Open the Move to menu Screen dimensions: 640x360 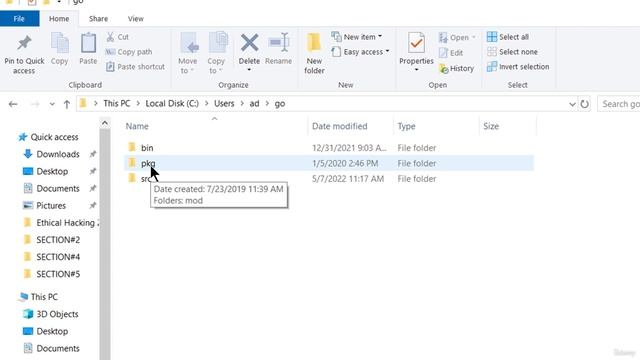[188, 53]
